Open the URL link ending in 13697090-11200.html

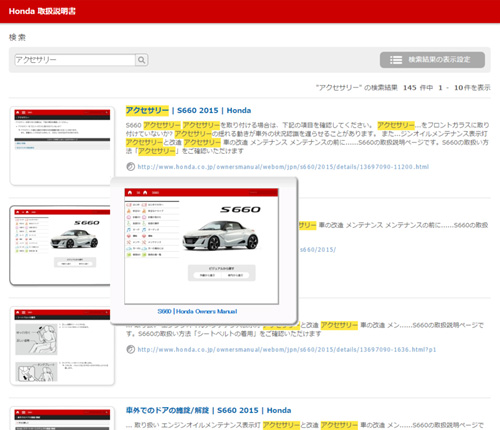(283, 167)
